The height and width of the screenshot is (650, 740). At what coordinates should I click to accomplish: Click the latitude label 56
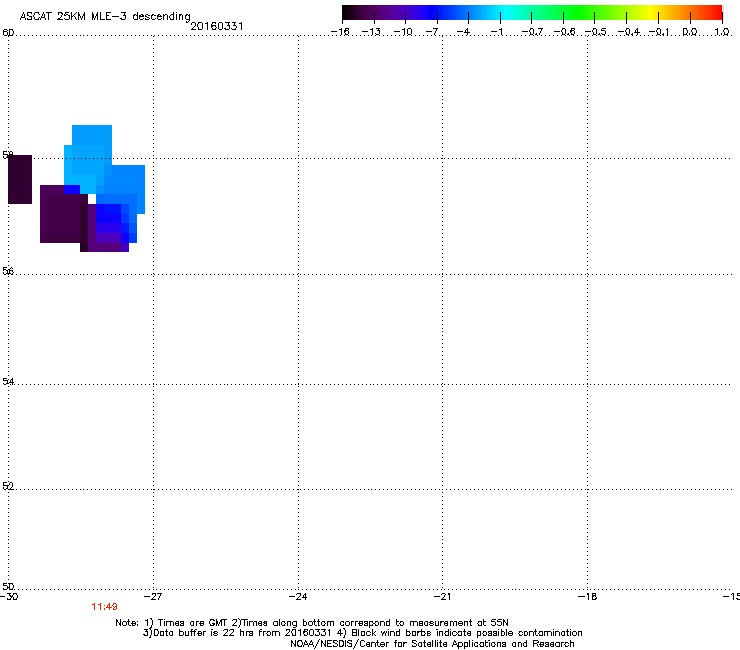[x=8, y=271]
